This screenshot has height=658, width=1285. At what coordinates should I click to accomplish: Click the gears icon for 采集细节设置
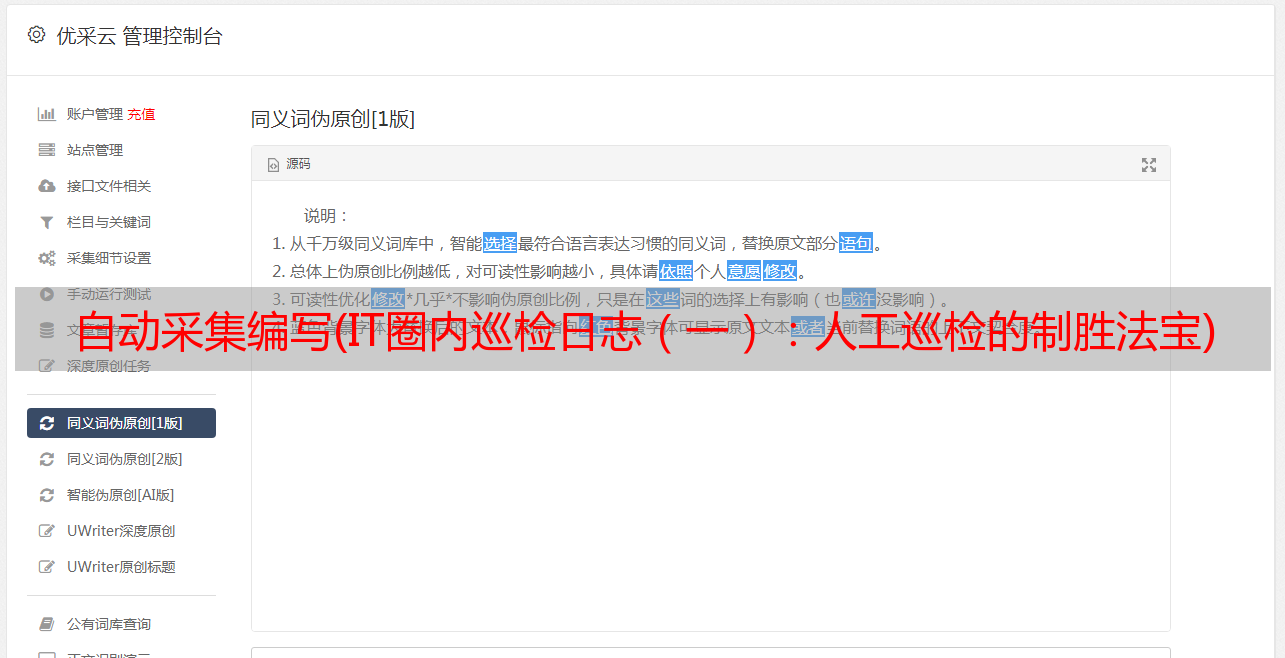pyautogui.click(x=46, y=258)
